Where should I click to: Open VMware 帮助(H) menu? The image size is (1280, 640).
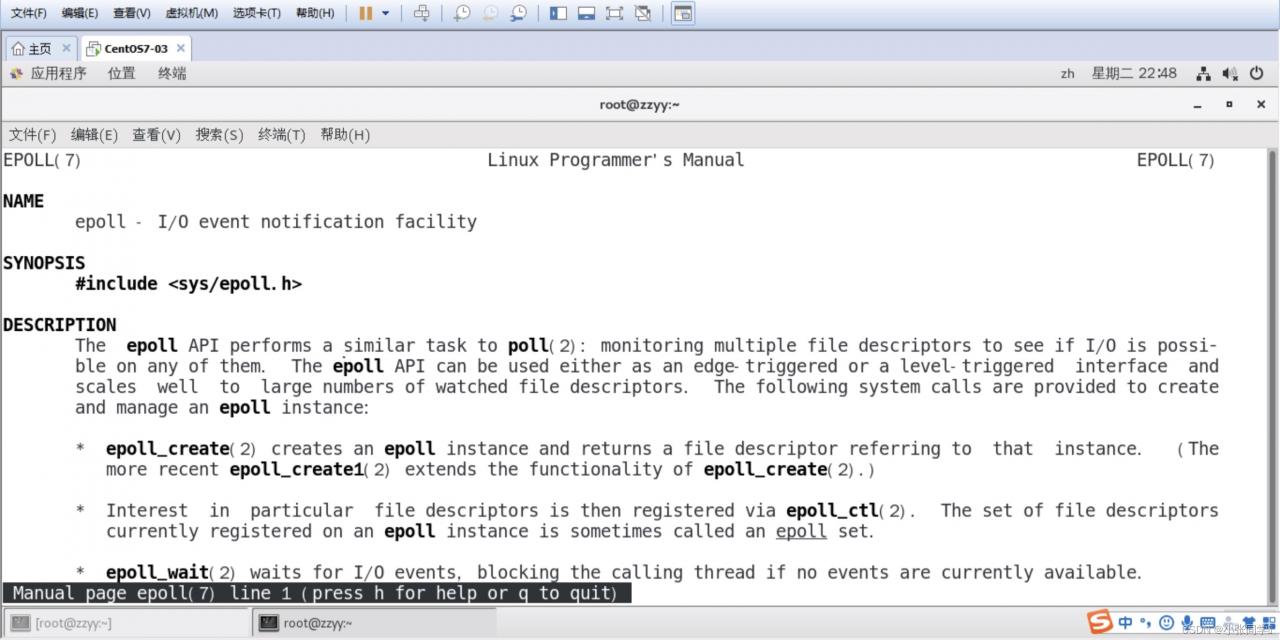315,13
